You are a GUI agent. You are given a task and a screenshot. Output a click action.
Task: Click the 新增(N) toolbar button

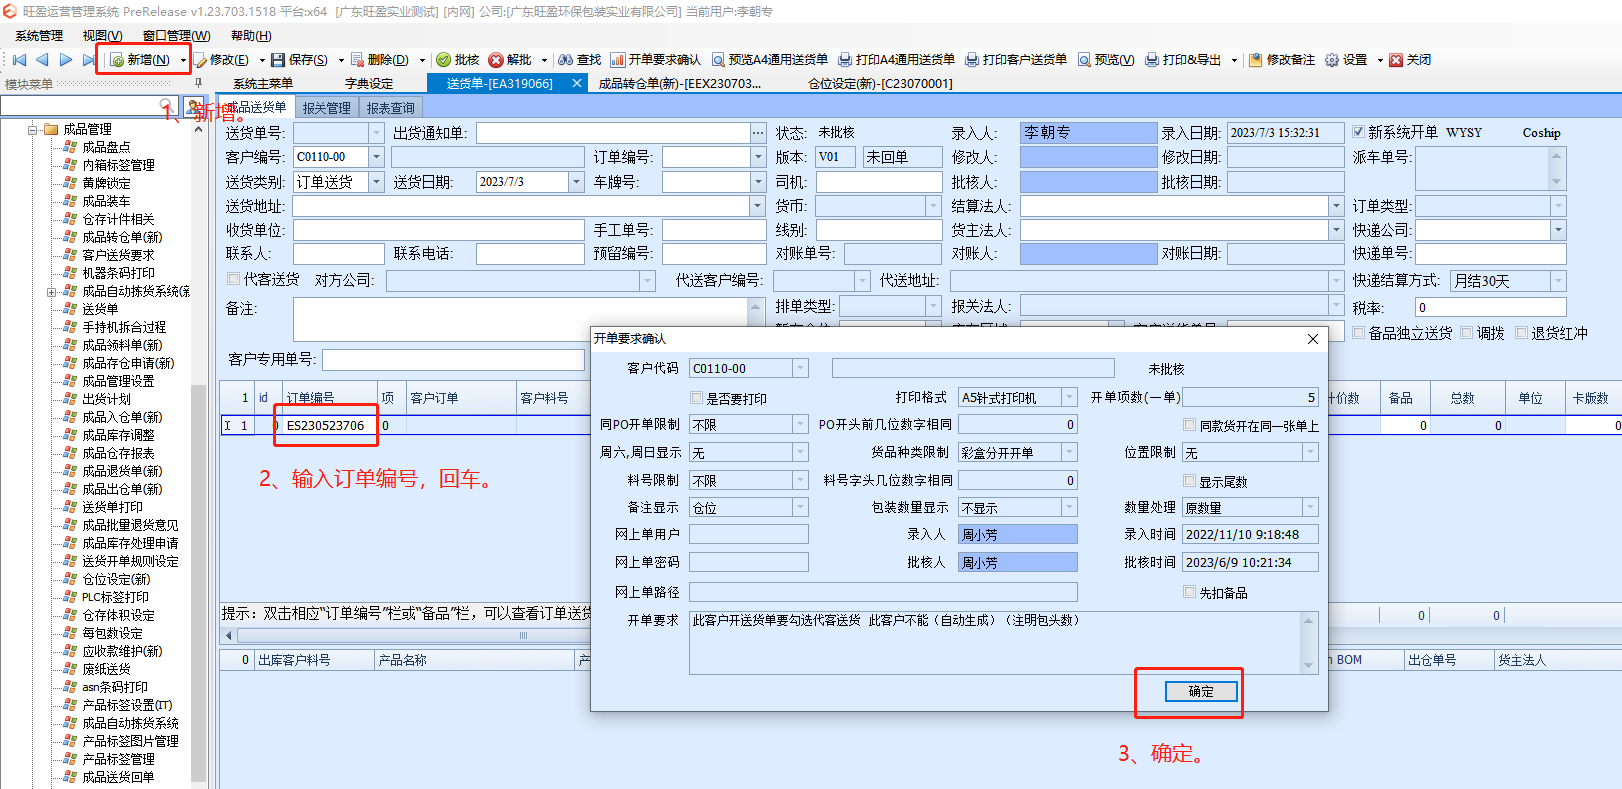coord(140,60)
